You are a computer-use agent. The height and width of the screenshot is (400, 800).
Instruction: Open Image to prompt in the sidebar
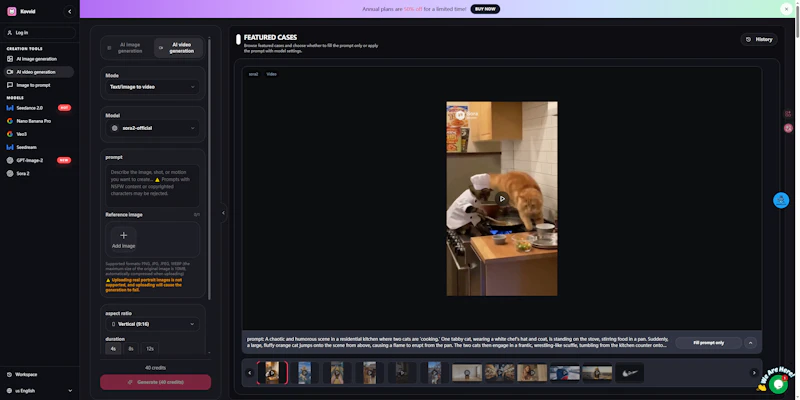click(39, 85)
